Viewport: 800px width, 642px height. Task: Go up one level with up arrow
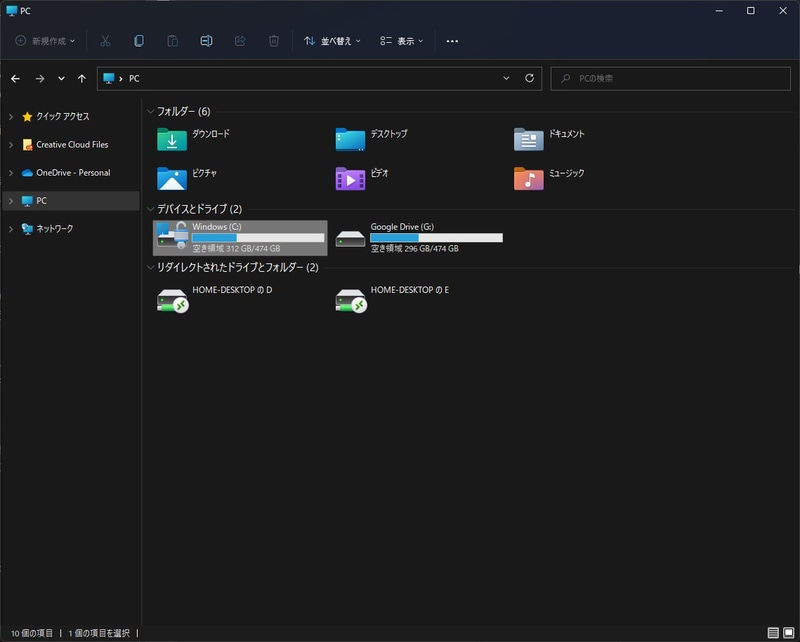pyautogui.click(x=82, y=79)
